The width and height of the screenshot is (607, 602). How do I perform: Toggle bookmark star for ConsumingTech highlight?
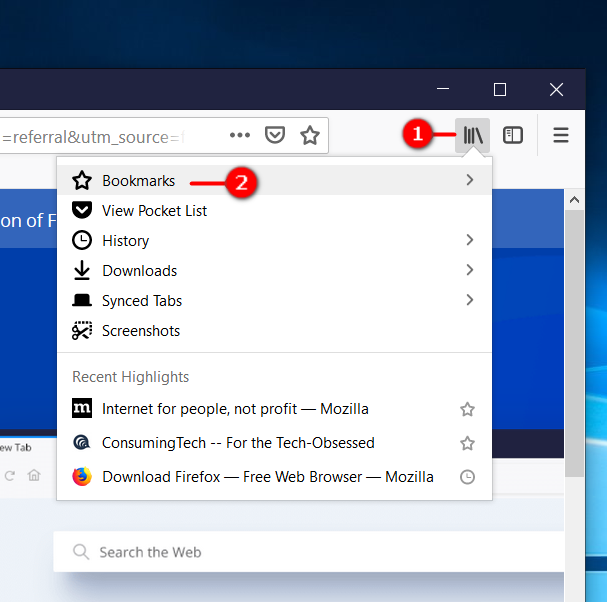(x=467, y=443)
